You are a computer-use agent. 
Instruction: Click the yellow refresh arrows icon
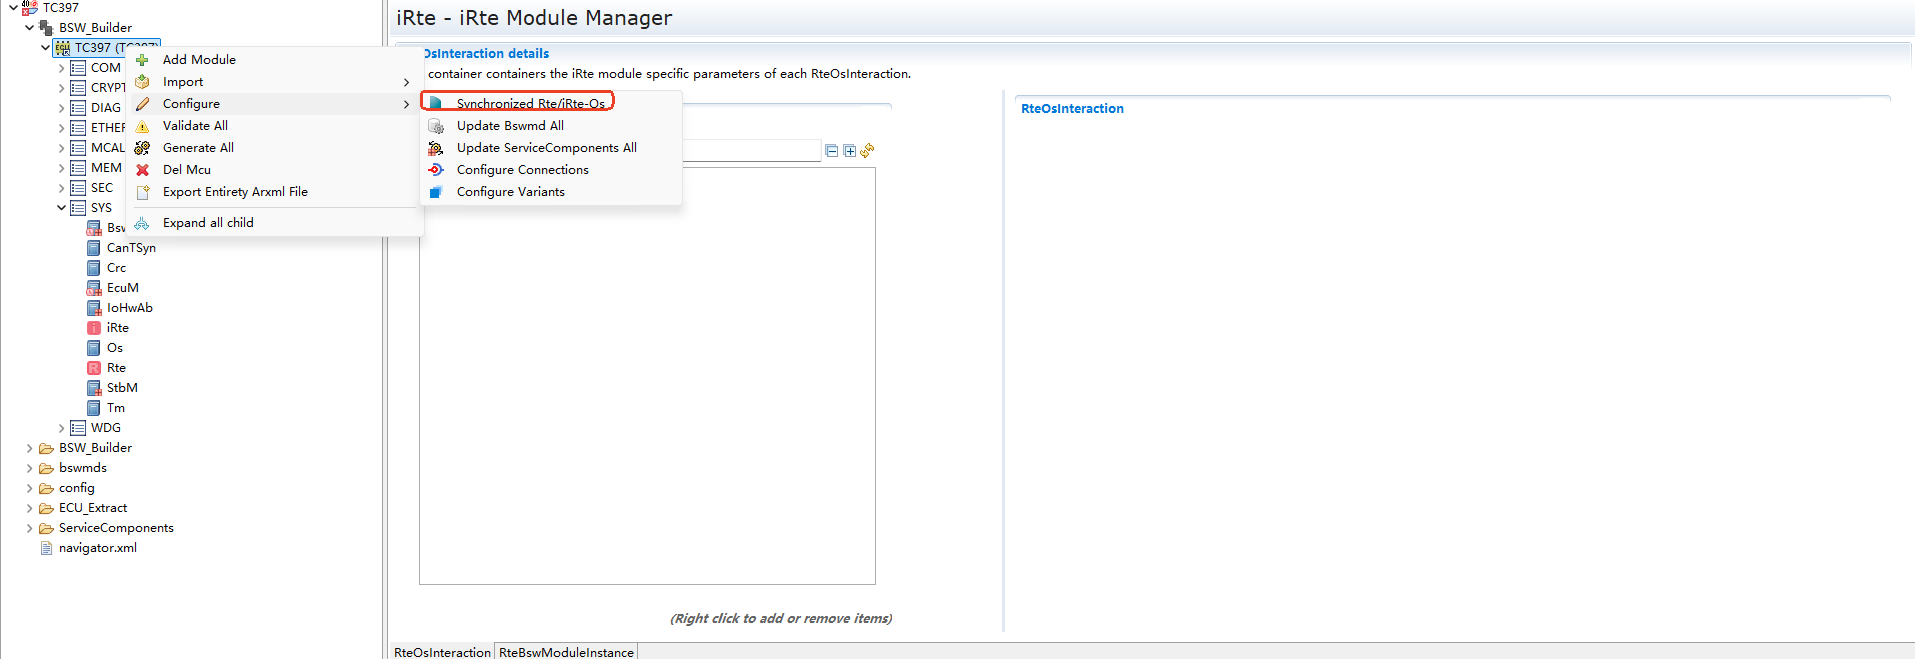coord(867,151)
